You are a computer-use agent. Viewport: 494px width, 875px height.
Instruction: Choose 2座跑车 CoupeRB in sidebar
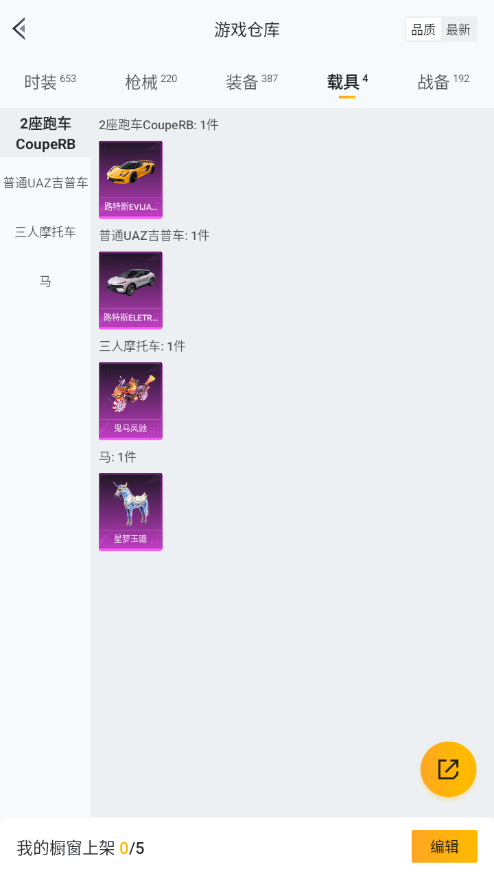45,134
